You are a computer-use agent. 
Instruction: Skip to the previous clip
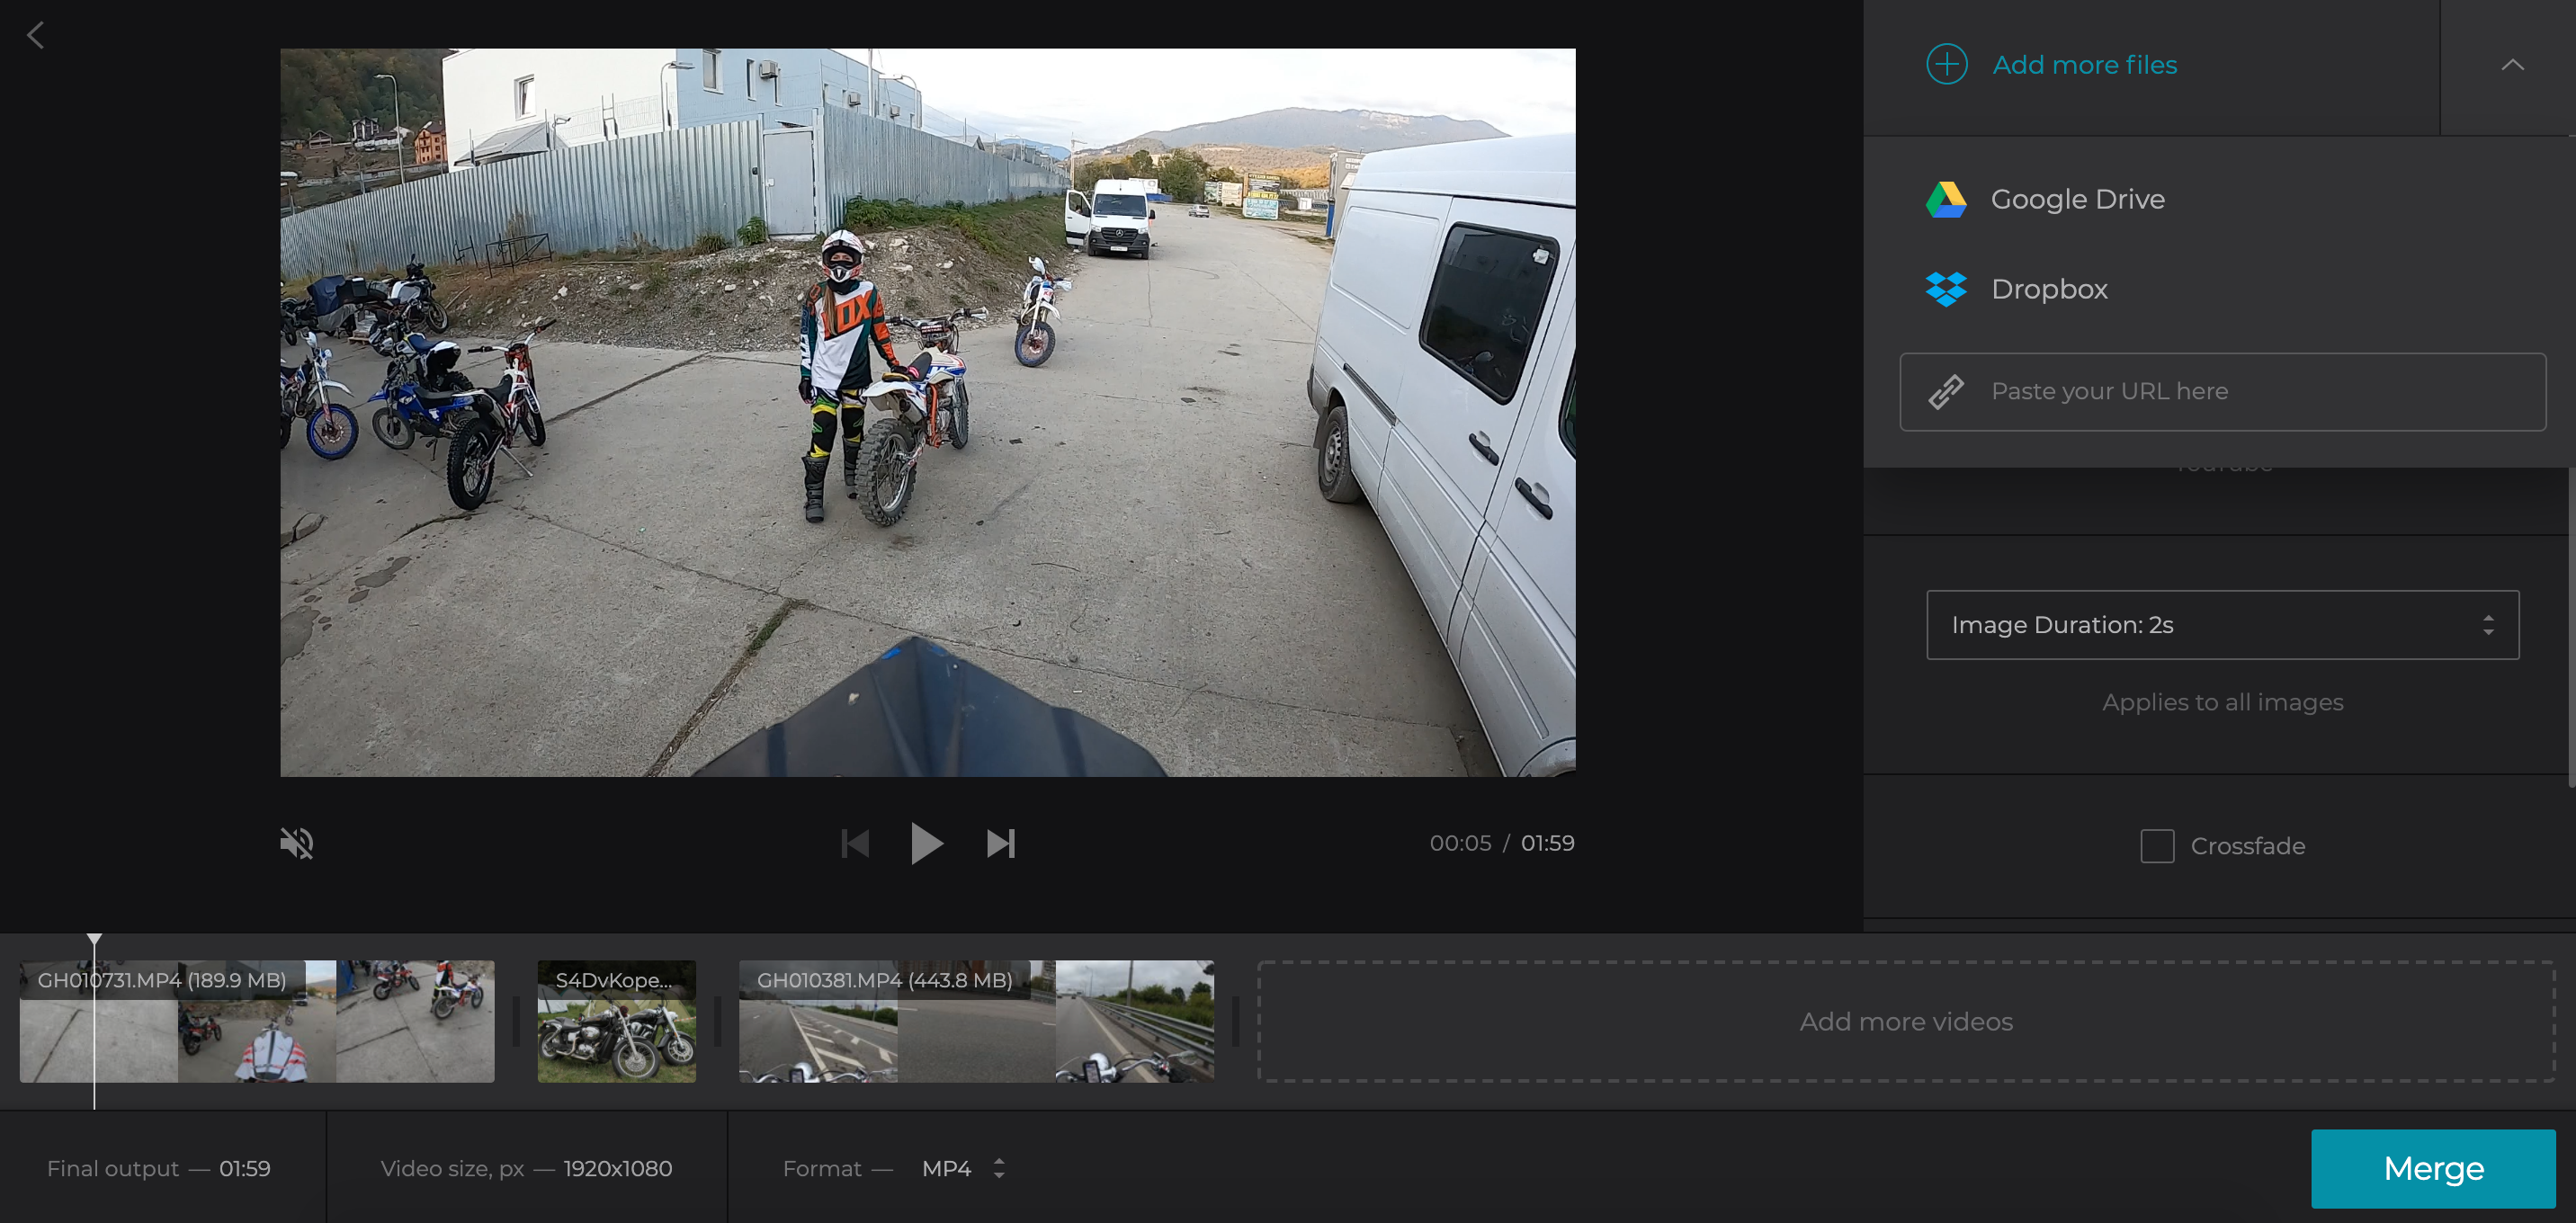click(x=855, y=842)
